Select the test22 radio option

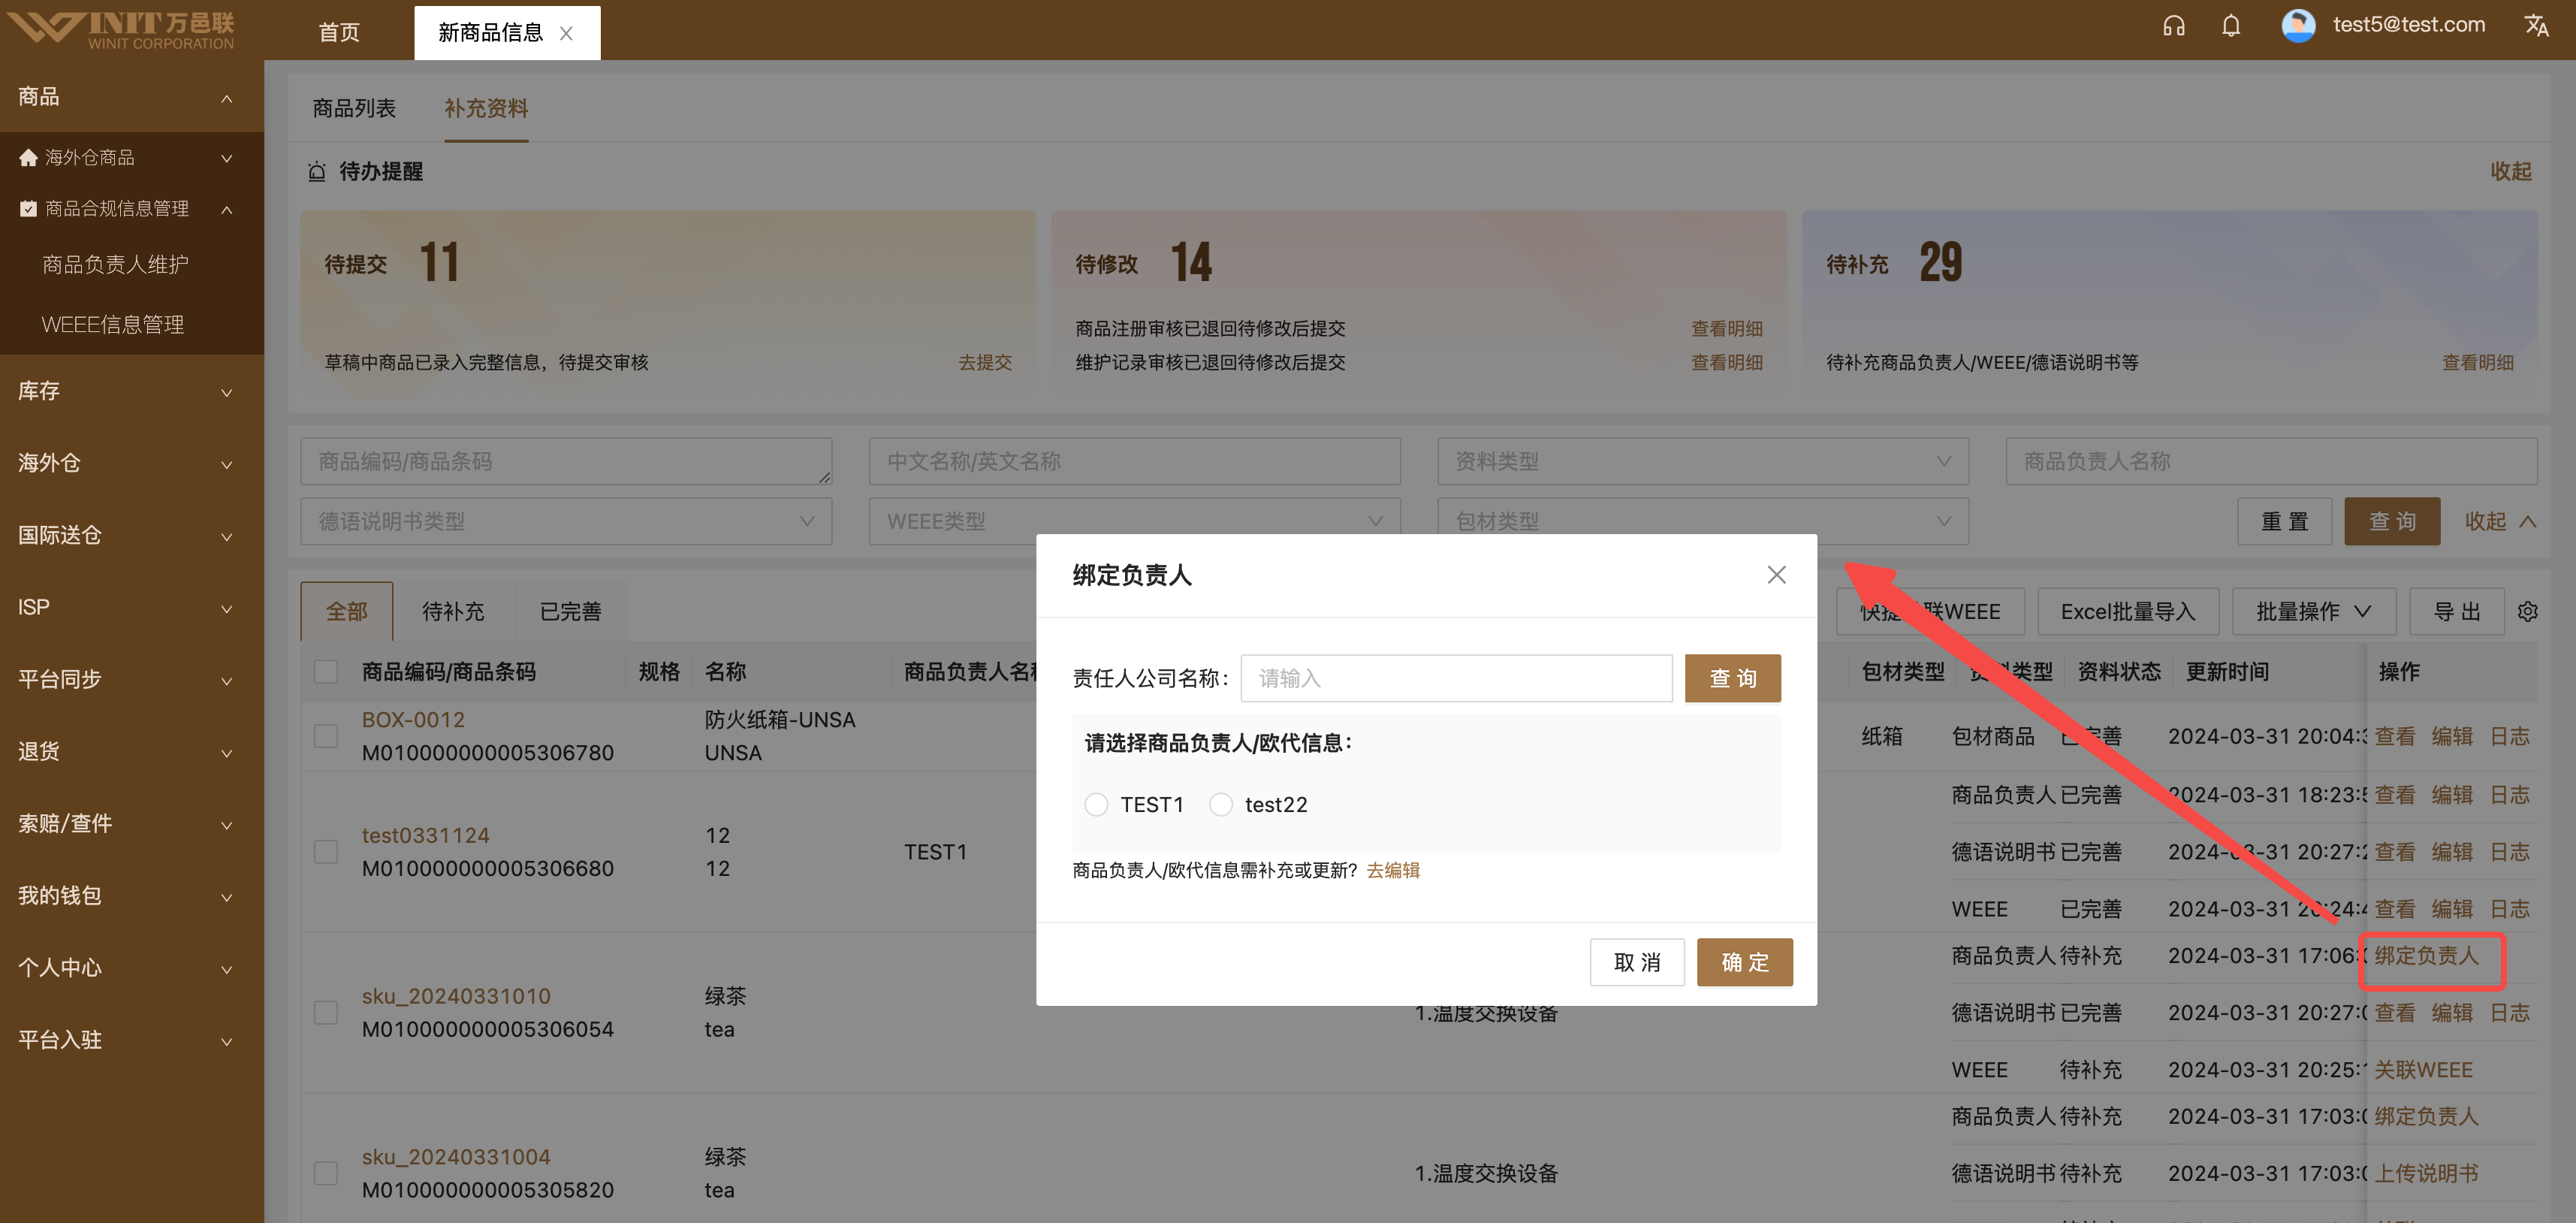point(1220,805)
